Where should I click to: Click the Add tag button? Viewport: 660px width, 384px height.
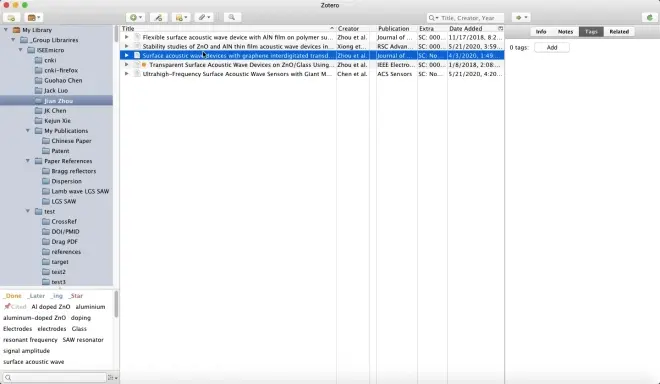pyautogui.click(x=552, y=48)
